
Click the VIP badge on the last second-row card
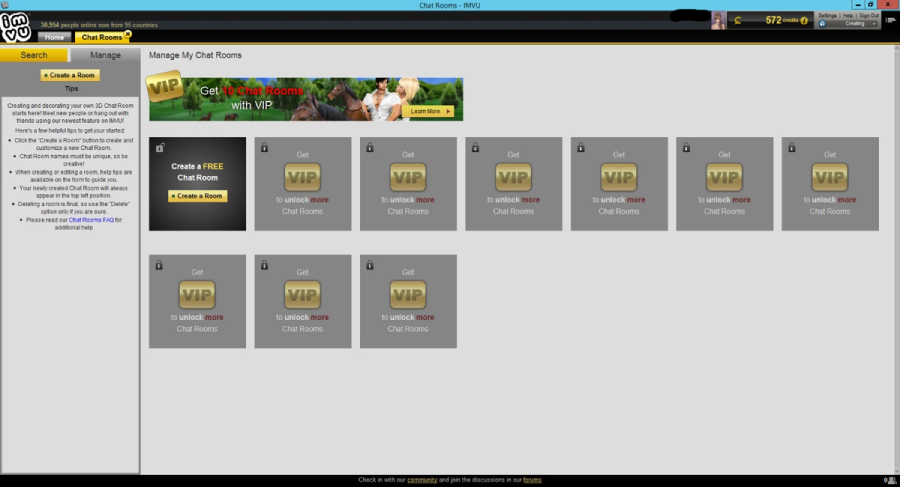408,295
